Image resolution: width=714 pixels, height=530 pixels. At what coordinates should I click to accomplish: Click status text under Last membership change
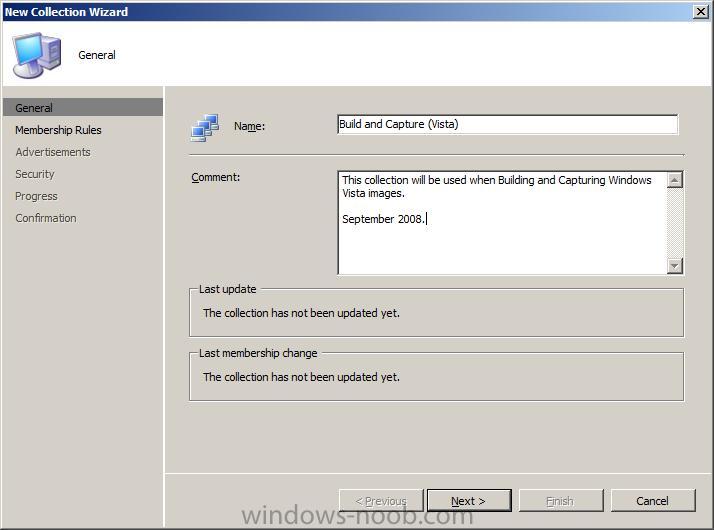point(301,377)
